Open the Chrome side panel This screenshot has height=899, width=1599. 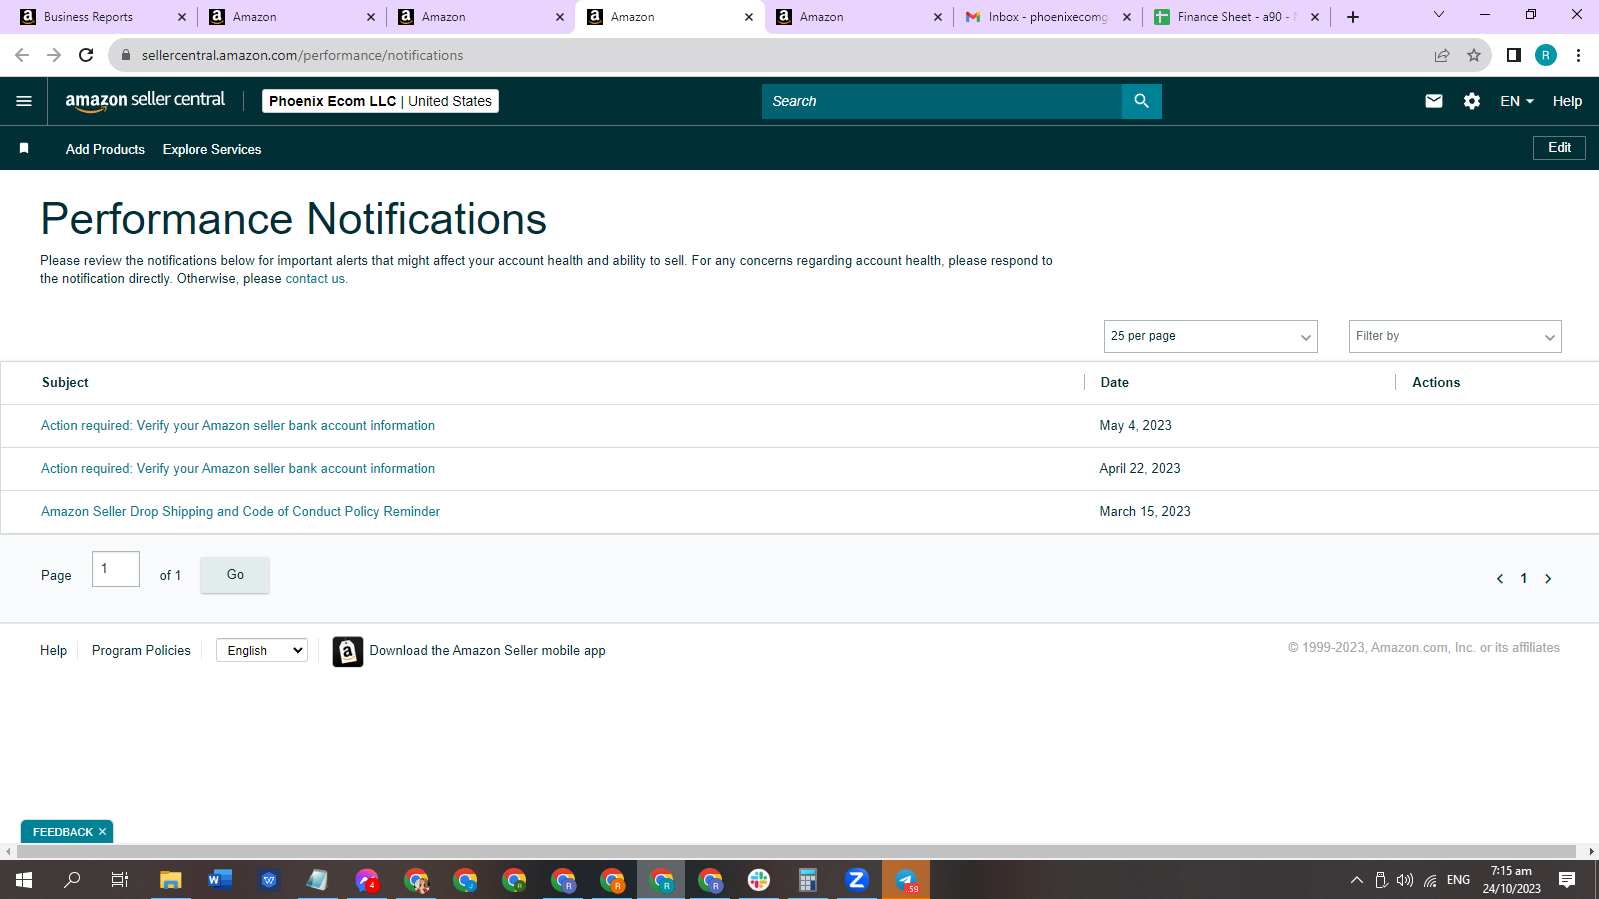coord(1514,55)
